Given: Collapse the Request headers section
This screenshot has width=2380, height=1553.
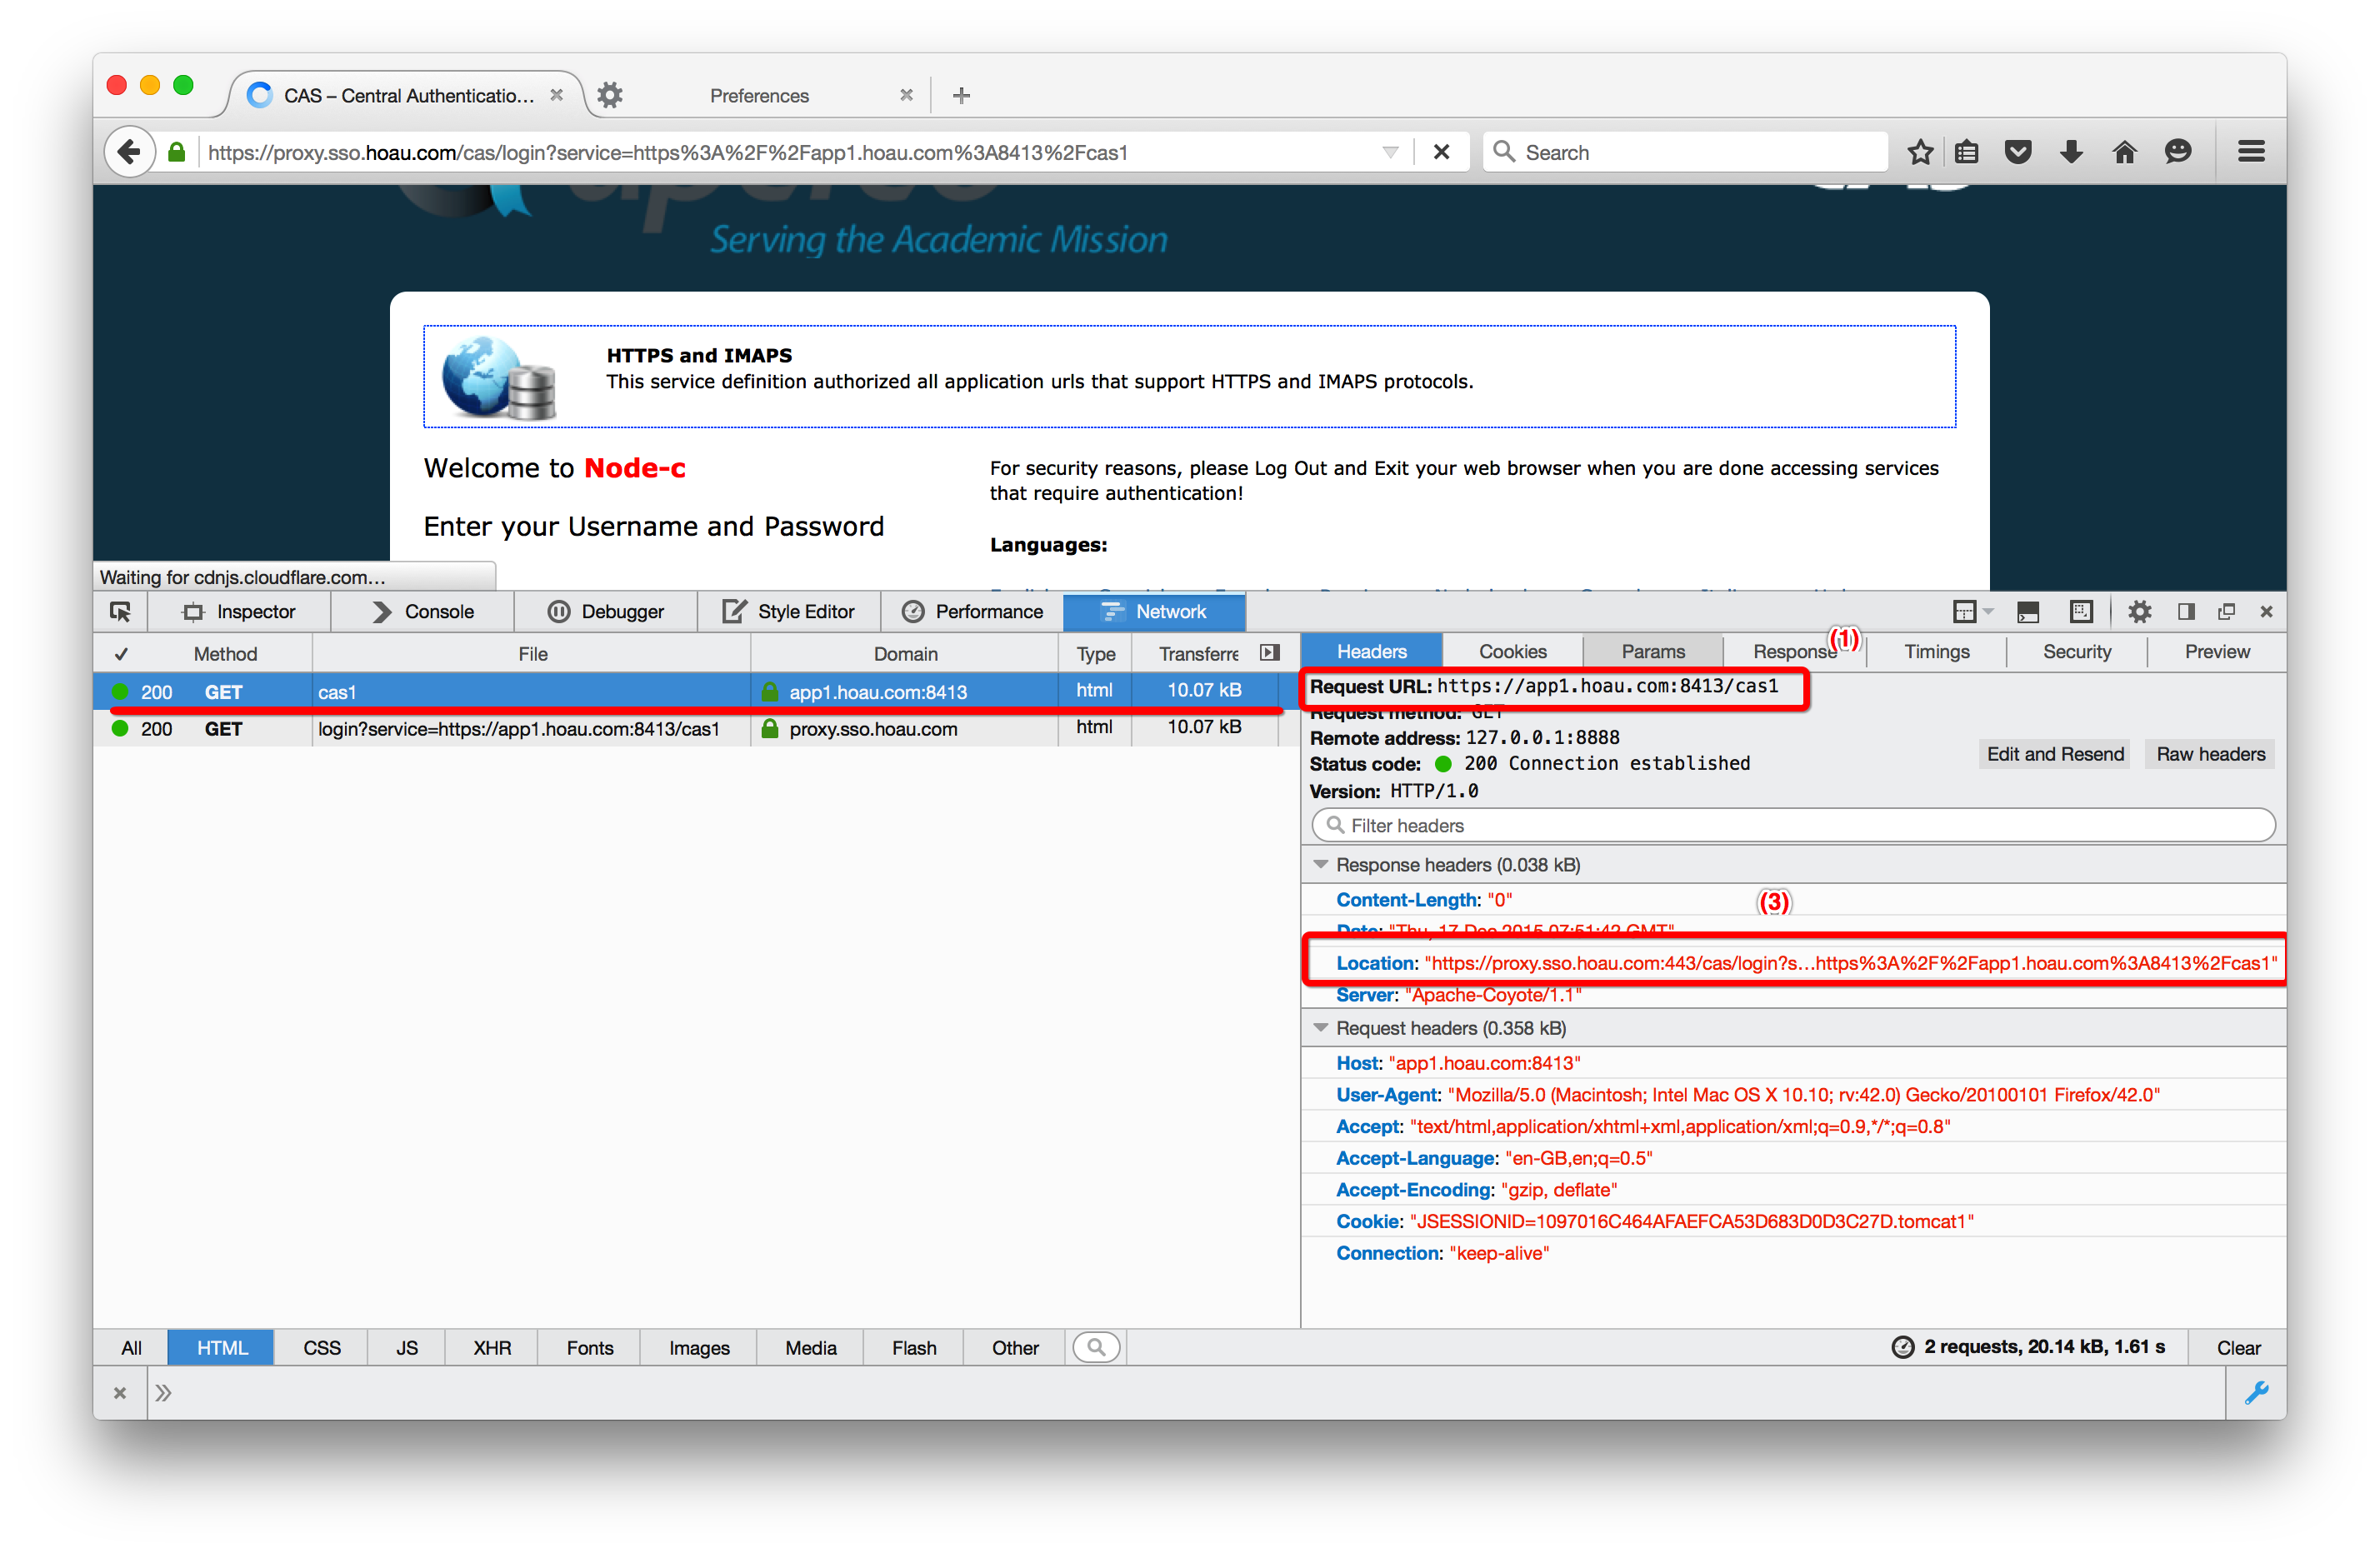Looking at the screenshot, I should [1320, 1027].
